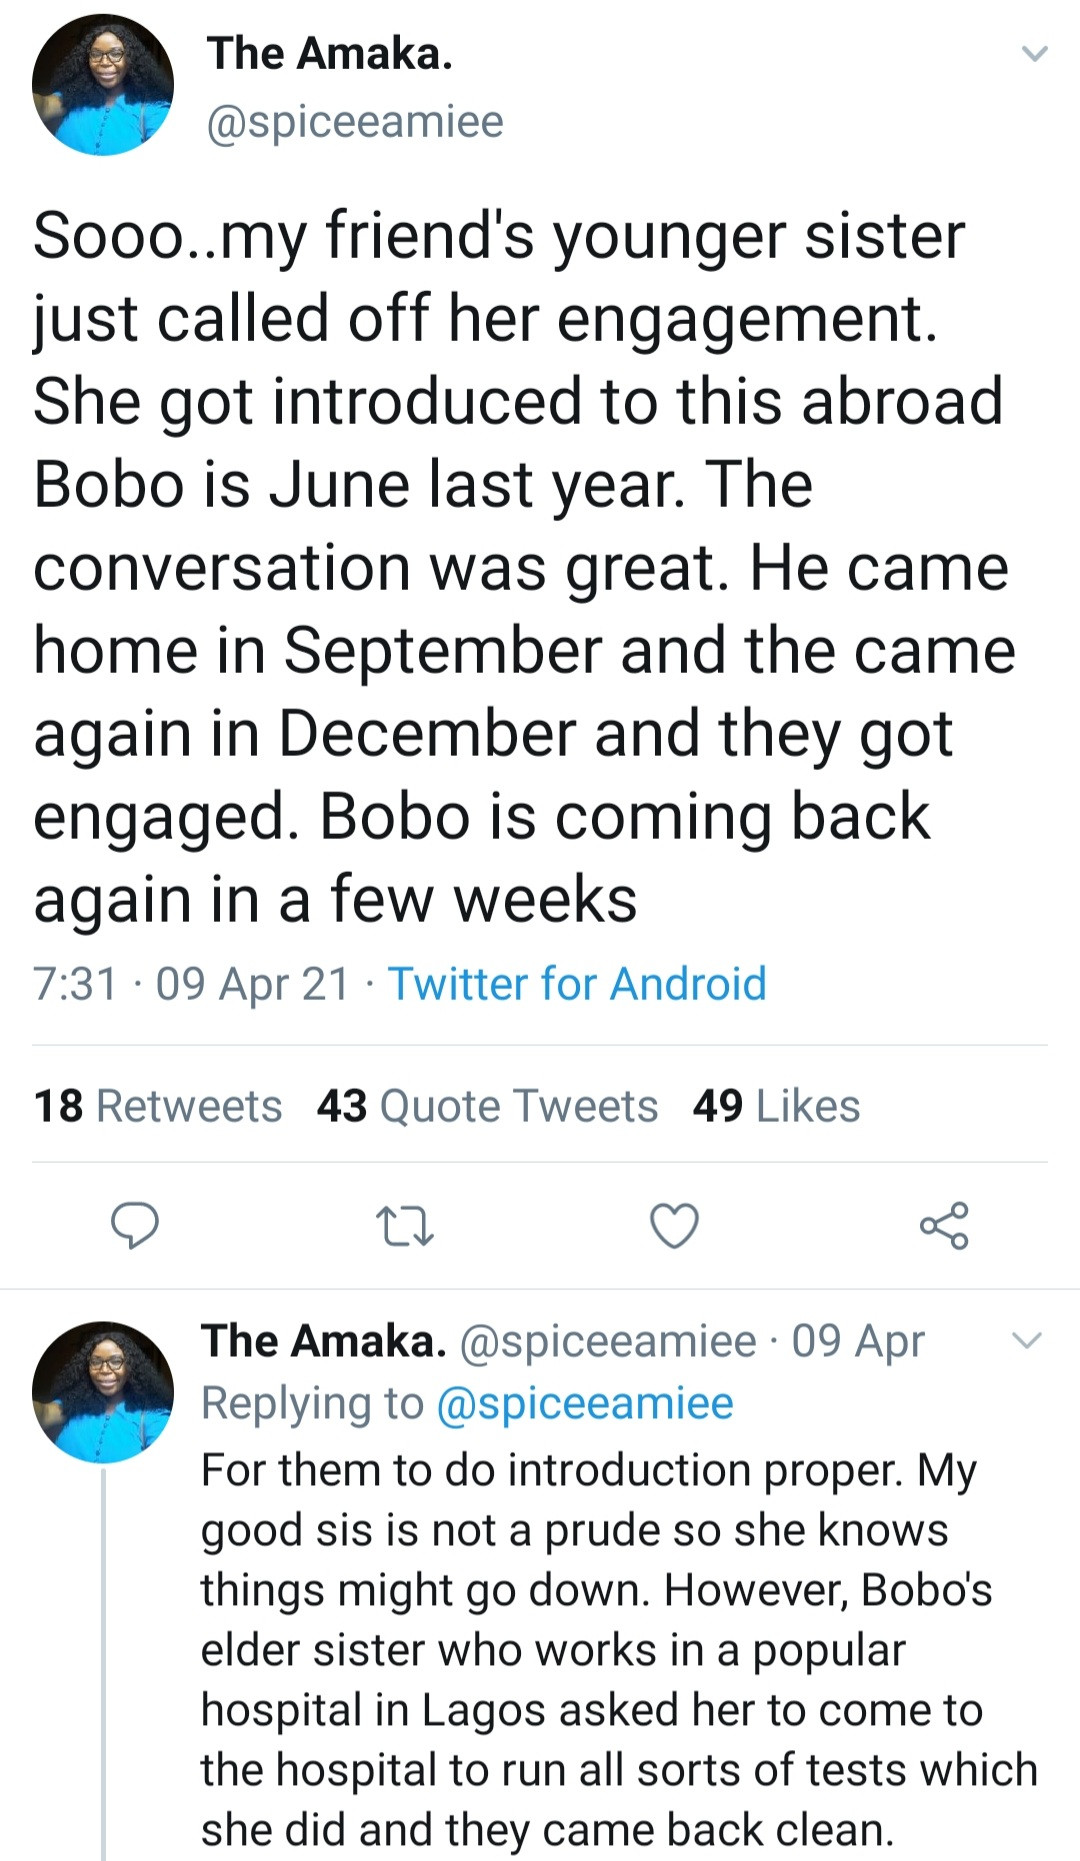The image size is (1080, 1861).
Task: Tap The Amaka. name on reply tweet
Action: [324, 1341]
